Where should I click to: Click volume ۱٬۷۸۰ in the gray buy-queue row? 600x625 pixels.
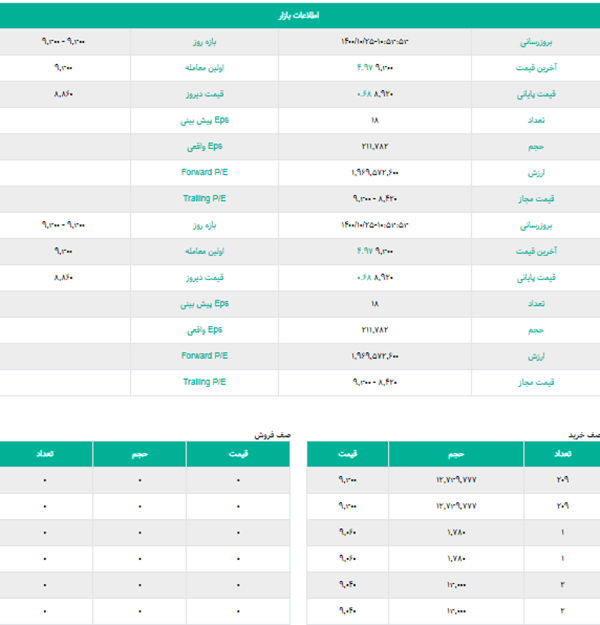[x=456, y=533]
